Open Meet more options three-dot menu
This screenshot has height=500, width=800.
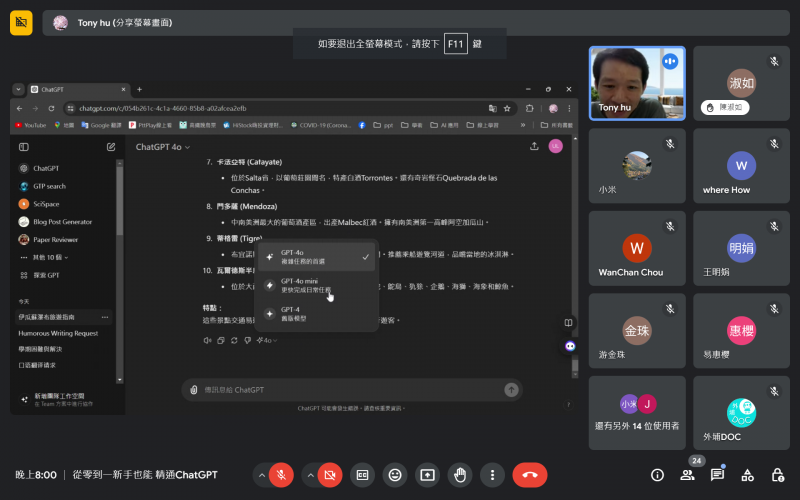[x=492, y=475]
